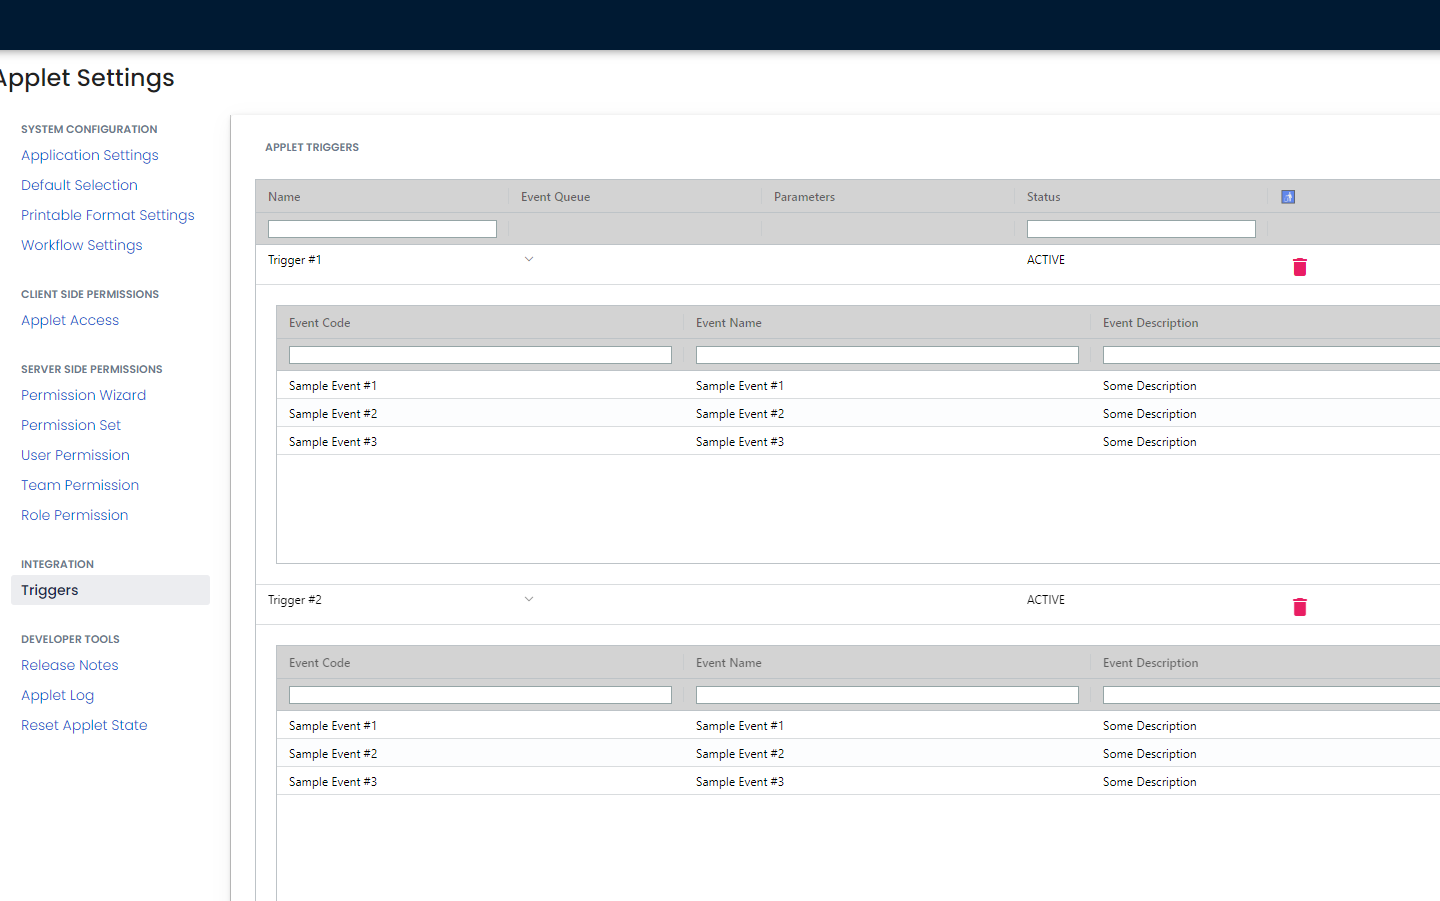Go to Default Selection
This screenshot has height=901, width=1440.
tap(79, 185)
